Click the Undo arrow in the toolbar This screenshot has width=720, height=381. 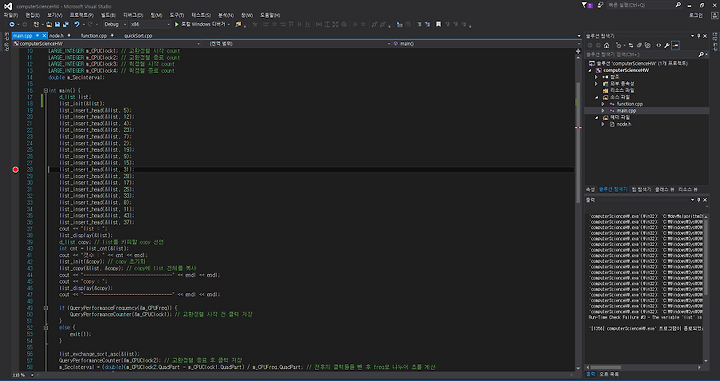77,24
